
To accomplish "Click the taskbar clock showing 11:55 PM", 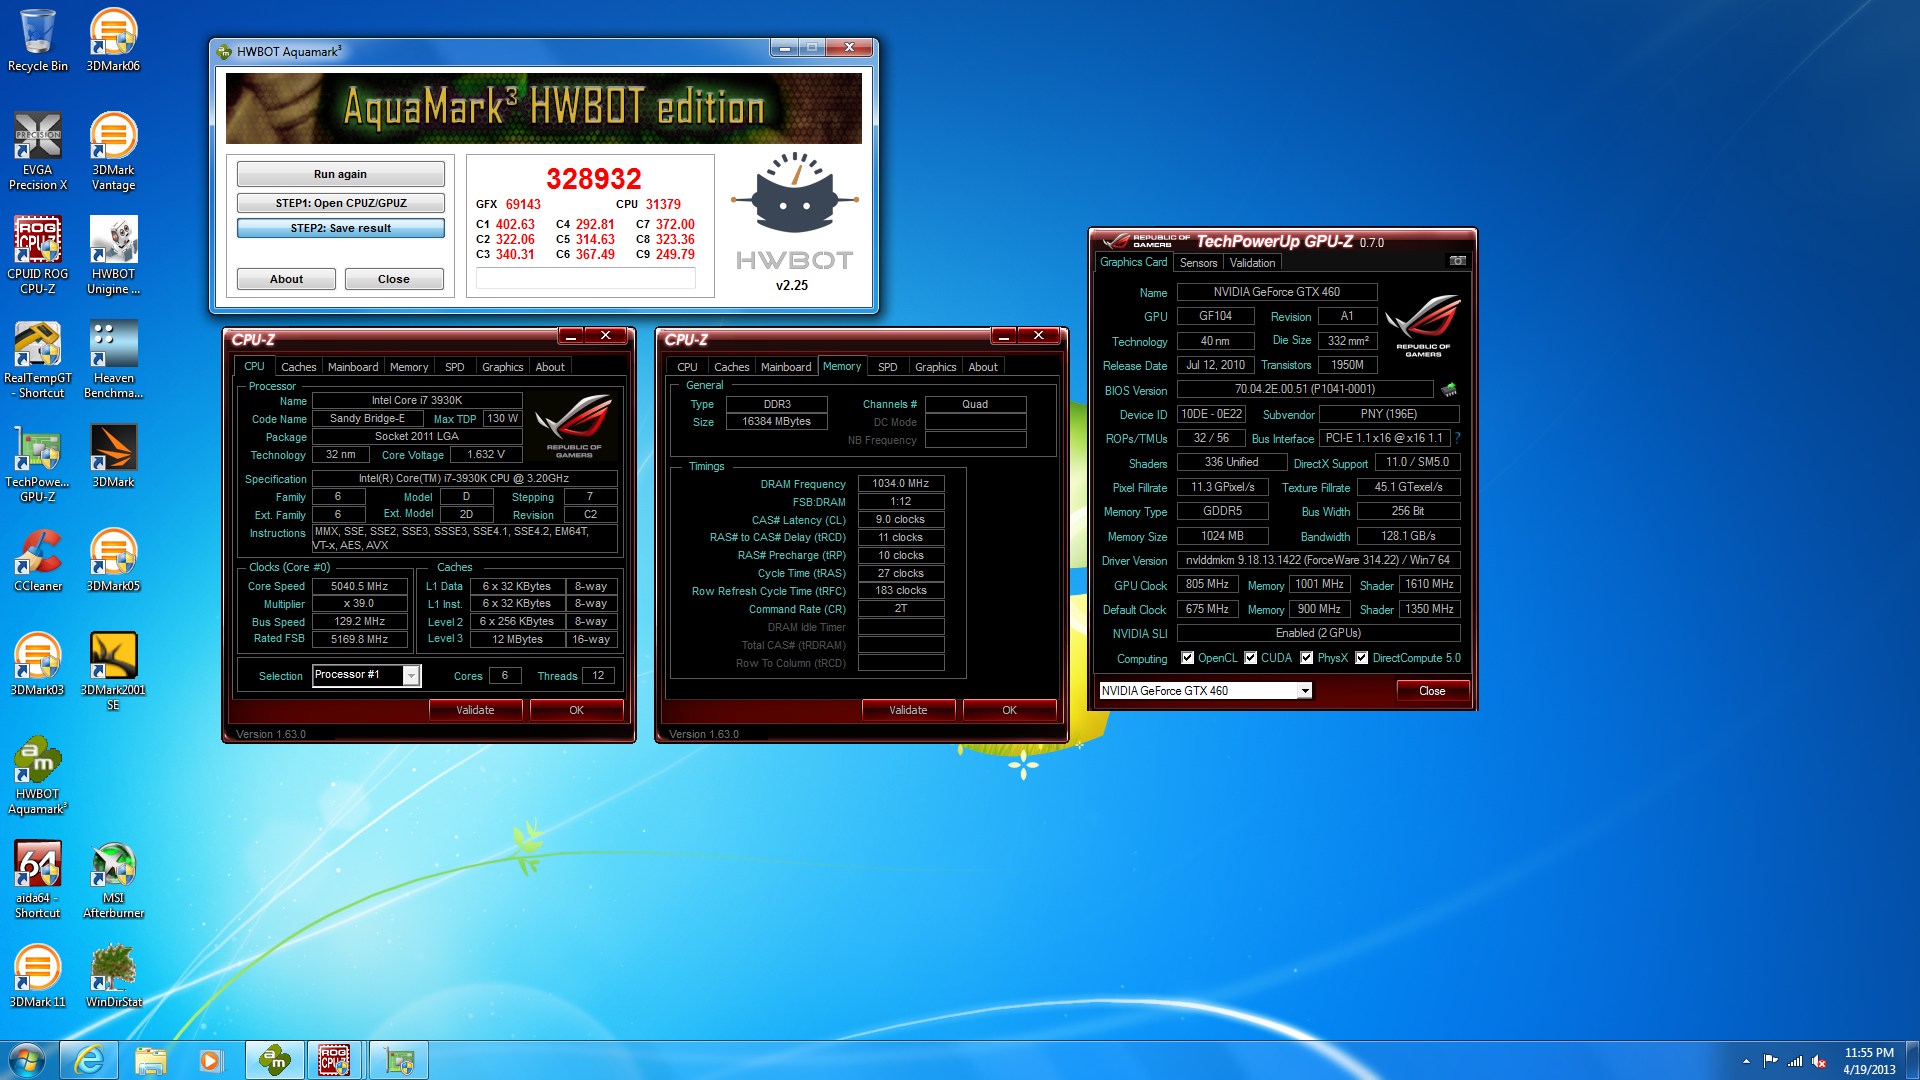I will pos(1868,1061).
